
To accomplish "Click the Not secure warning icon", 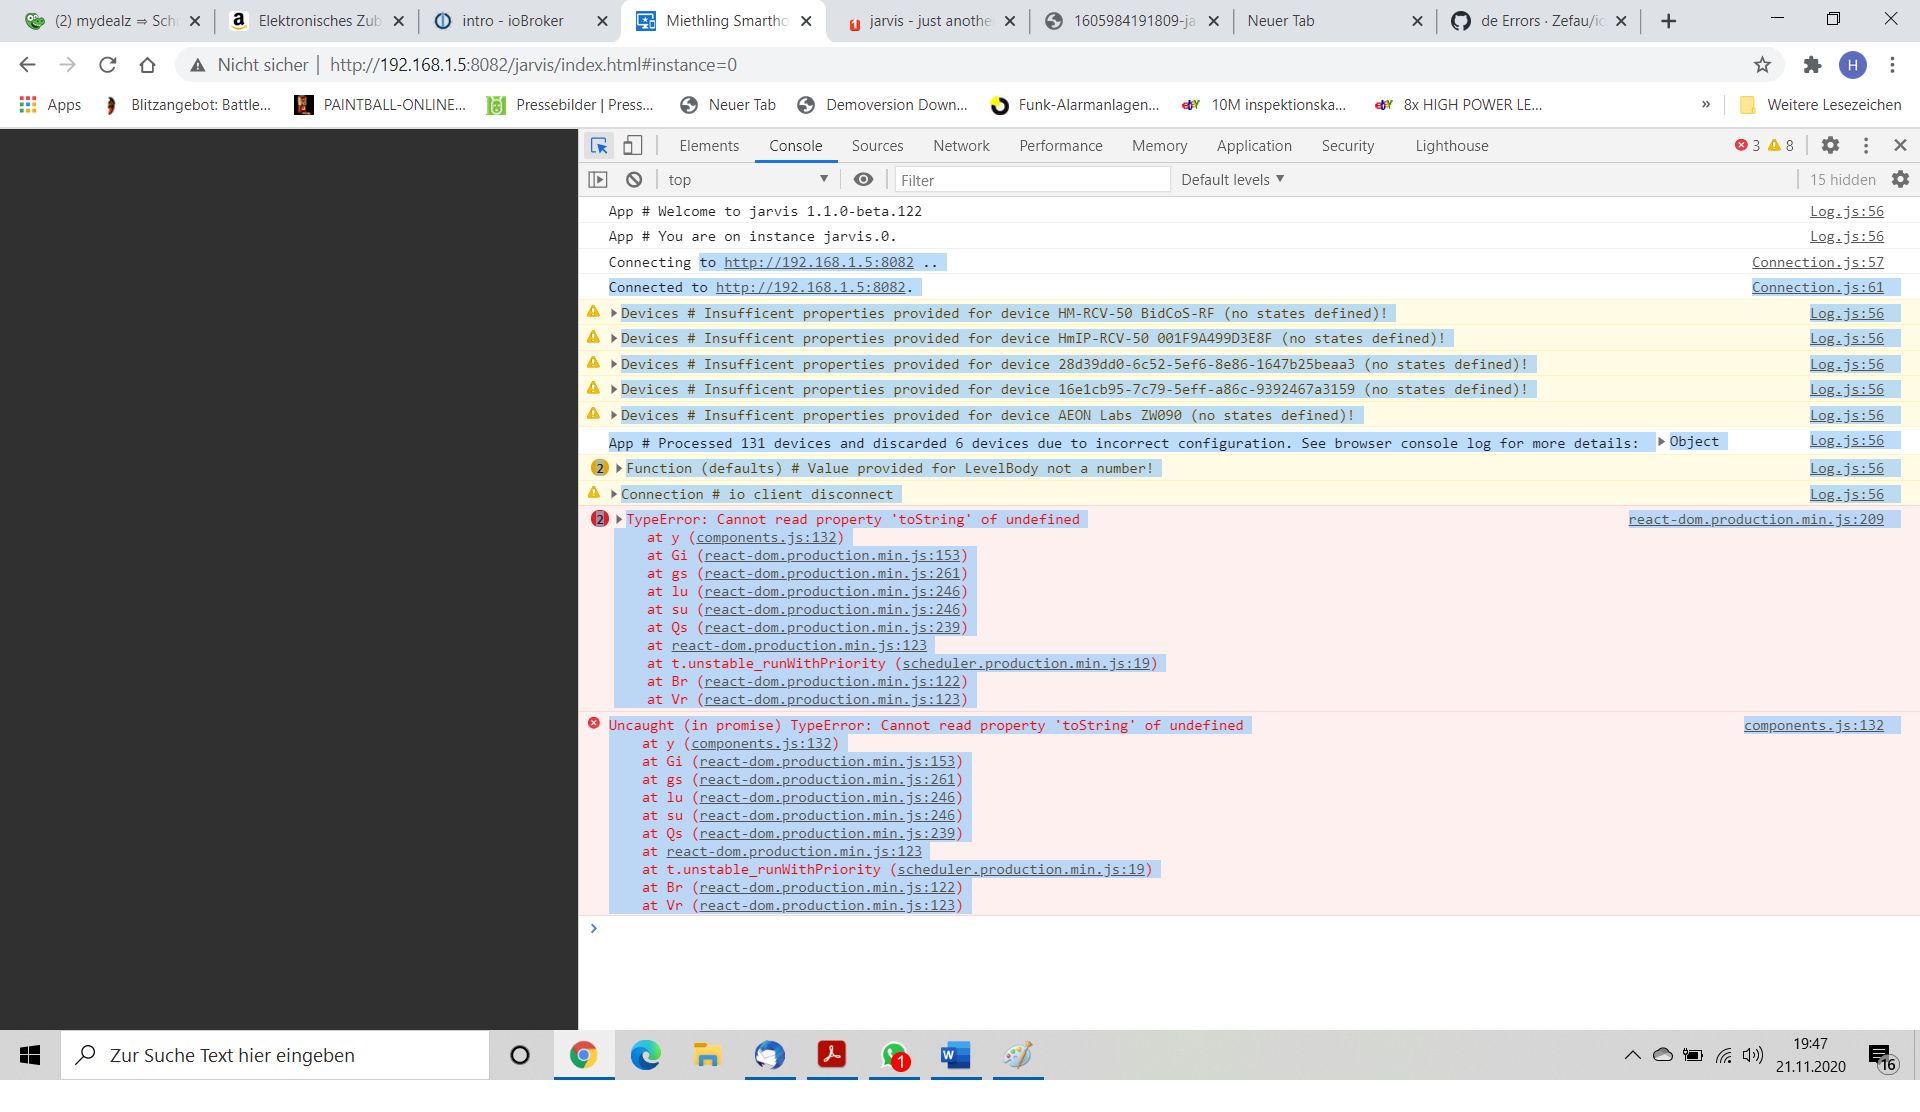I will click(198, 65).
